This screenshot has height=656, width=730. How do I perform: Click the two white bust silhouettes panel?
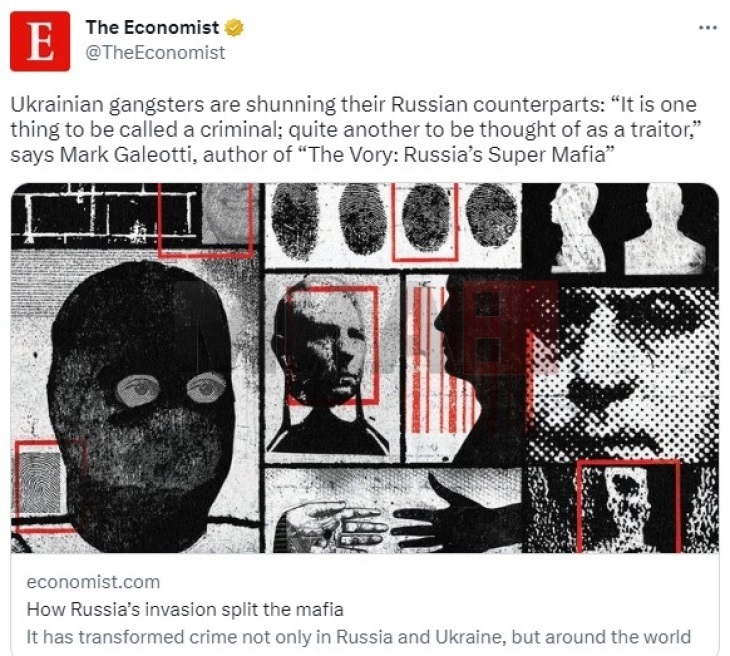[x=624, y=228]
